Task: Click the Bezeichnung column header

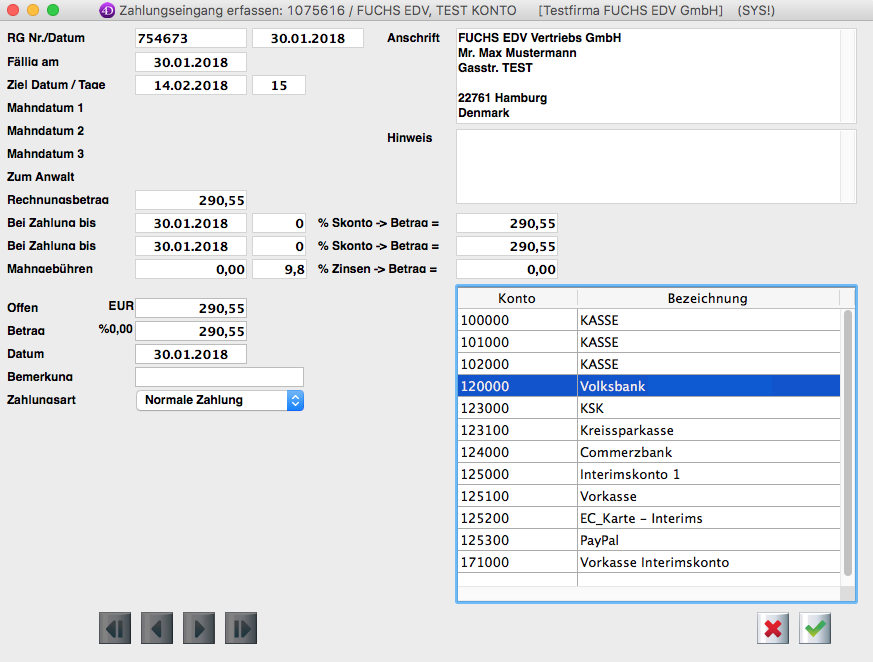Action: click(707, 298)
